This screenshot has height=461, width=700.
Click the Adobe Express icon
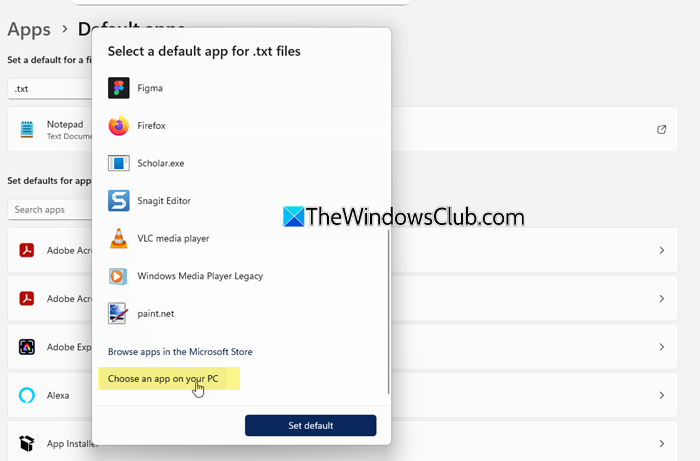coord(27,347)
